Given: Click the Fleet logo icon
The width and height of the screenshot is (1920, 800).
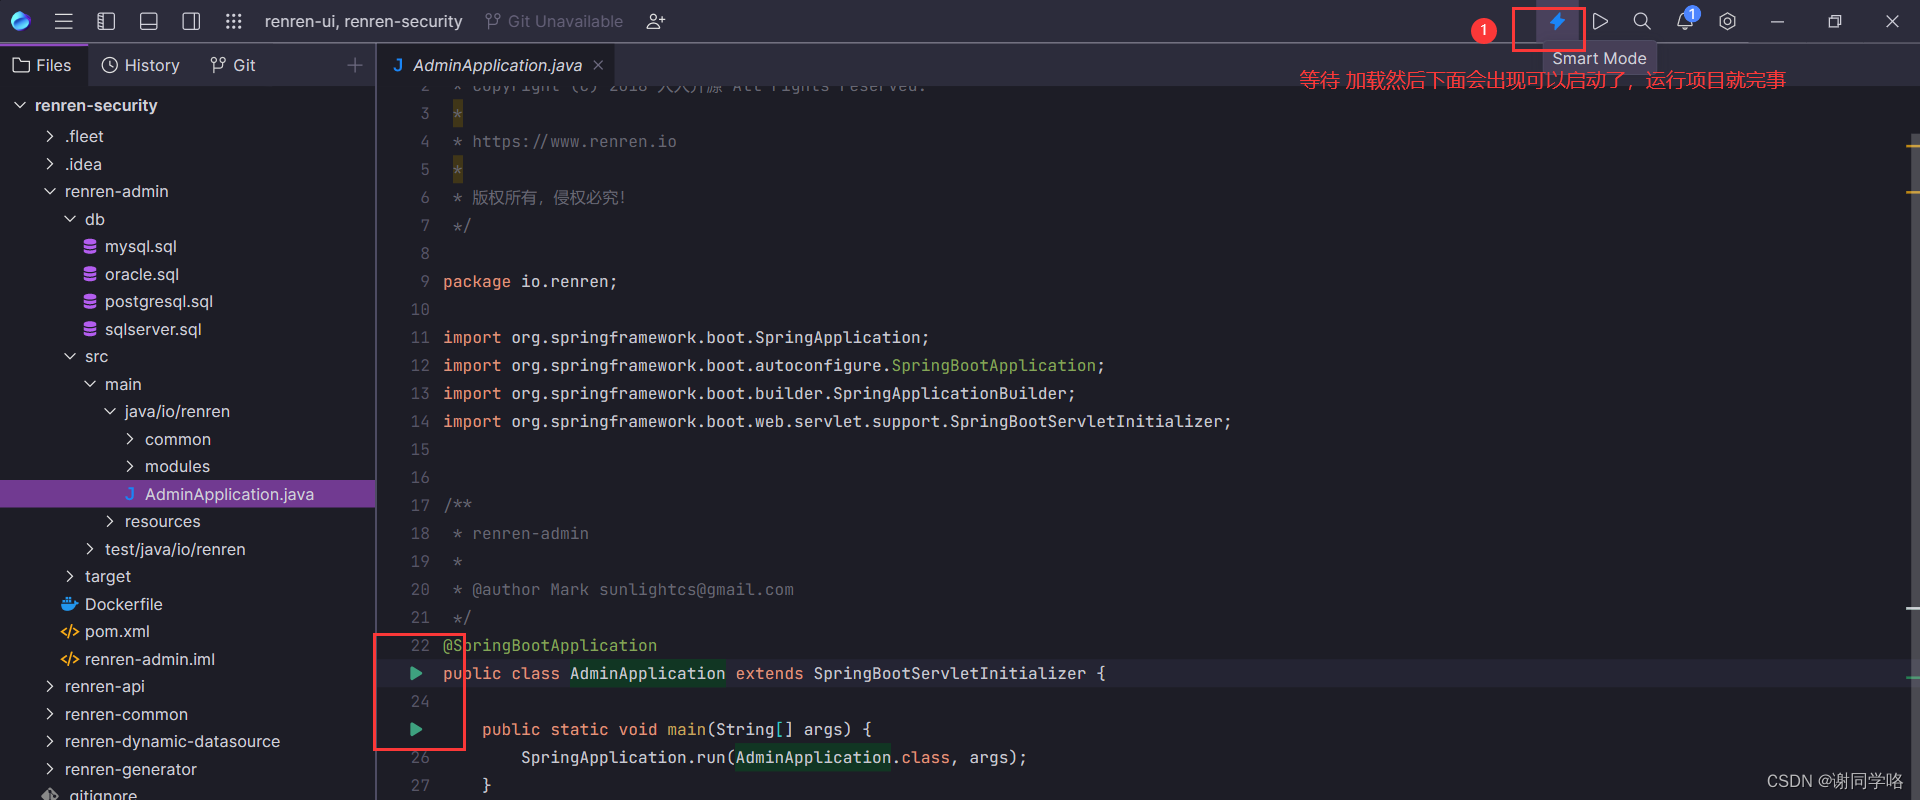Looking at the screenshot, I should pos(20,21).
